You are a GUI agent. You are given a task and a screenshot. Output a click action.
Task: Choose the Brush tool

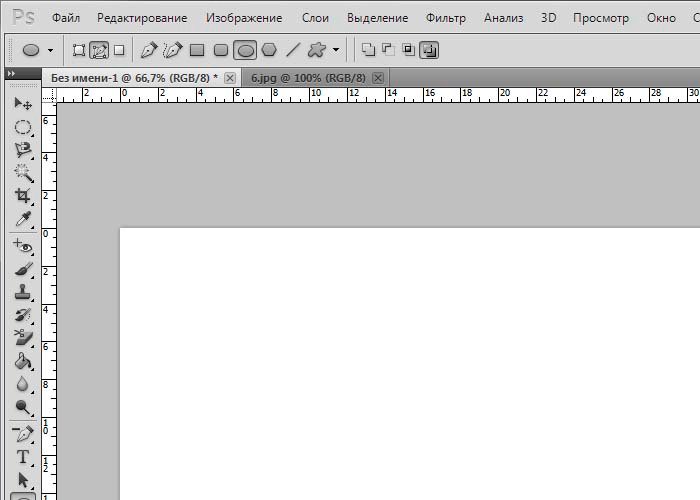(22, 268)
